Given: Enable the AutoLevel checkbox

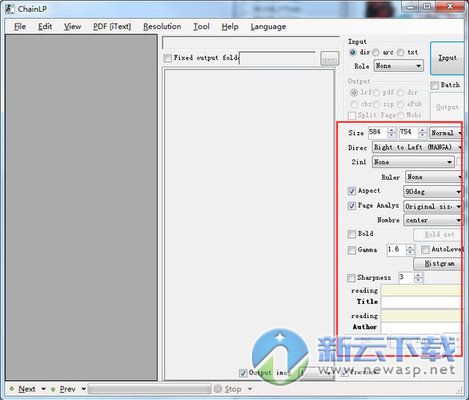Looking at the screenshot, I should [x=425, y=250].
